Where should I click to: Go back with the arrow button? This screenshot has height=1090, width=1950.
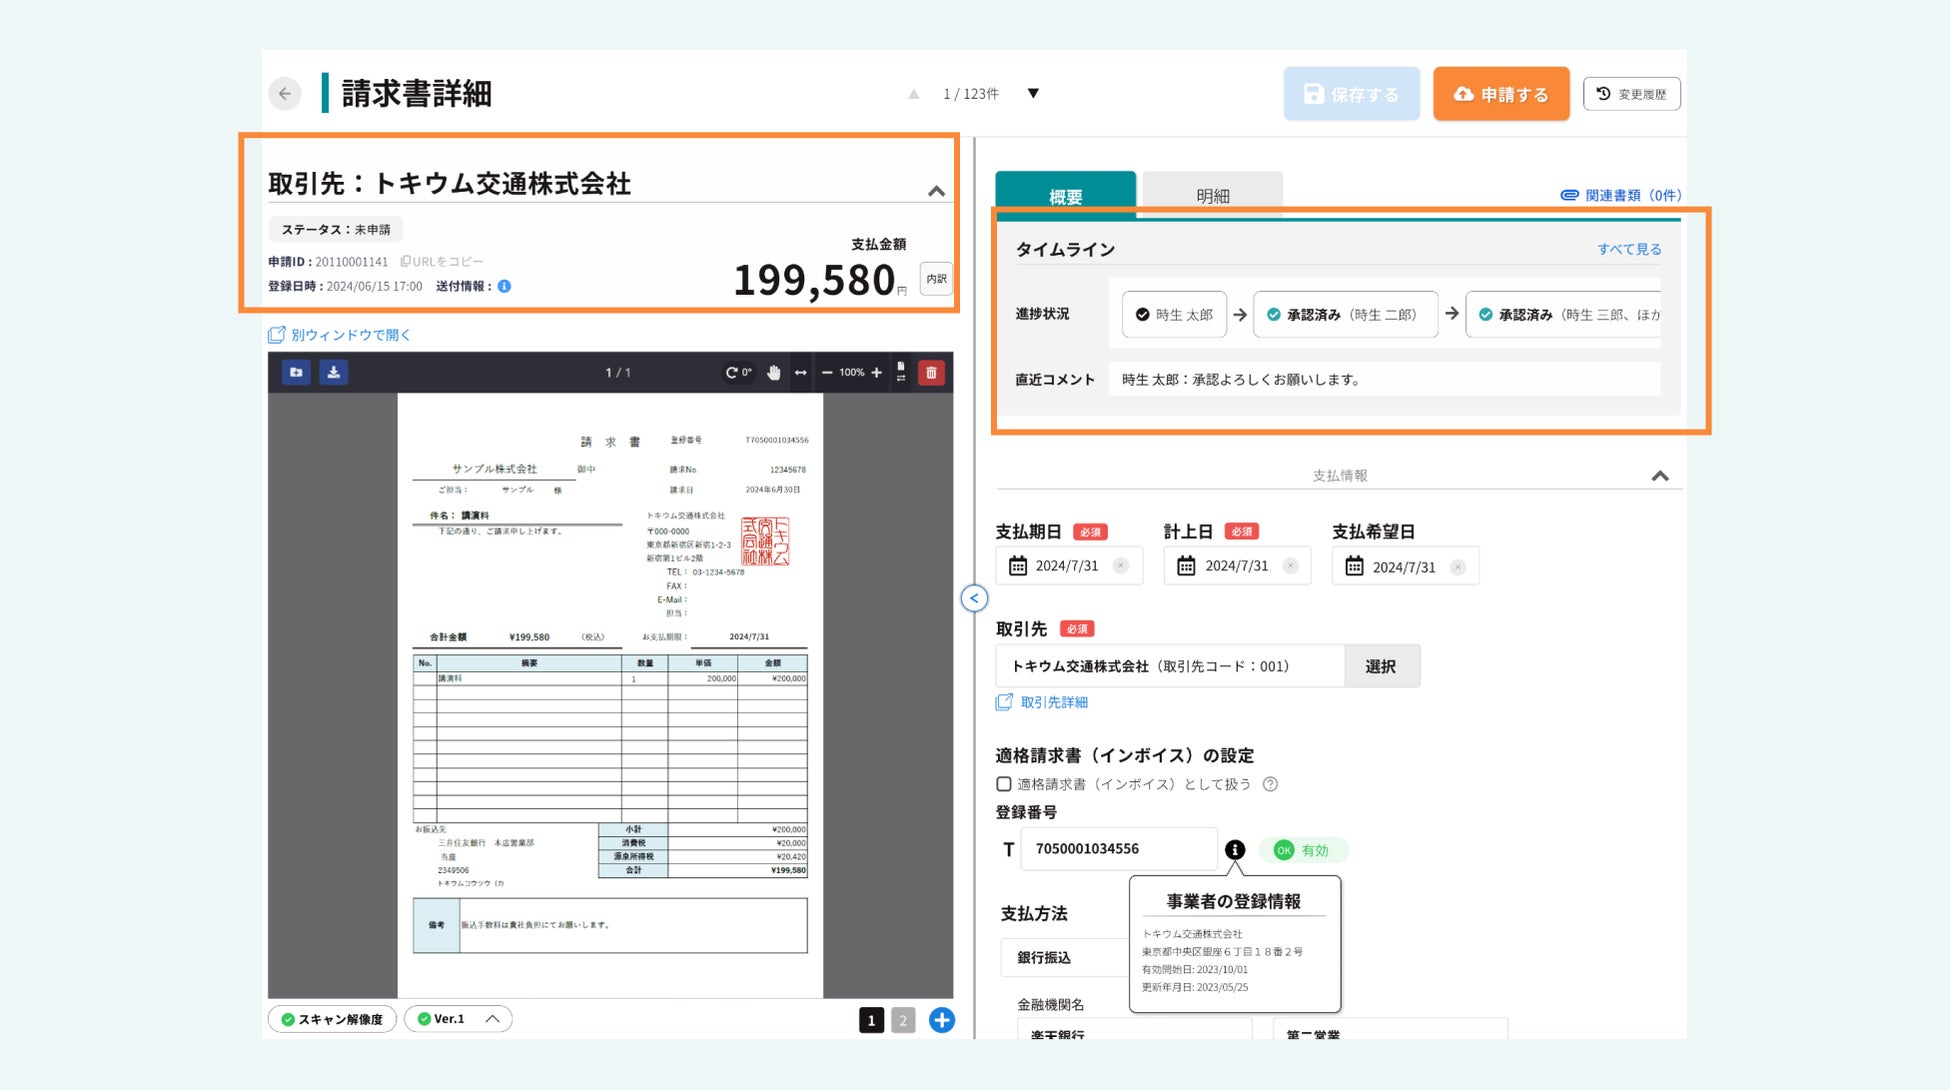pyautogui.click(x=285, y=94)
